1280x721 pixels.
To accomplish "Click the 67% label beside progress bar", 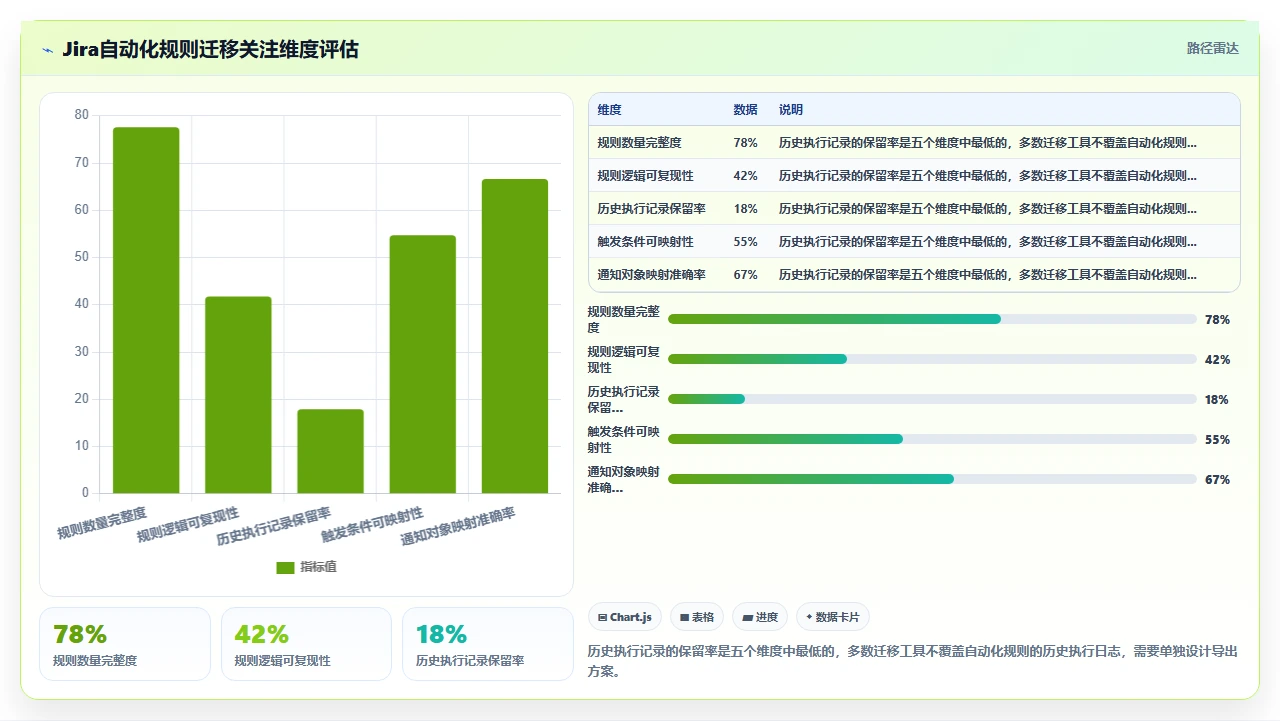I will tap(1217, 480).
